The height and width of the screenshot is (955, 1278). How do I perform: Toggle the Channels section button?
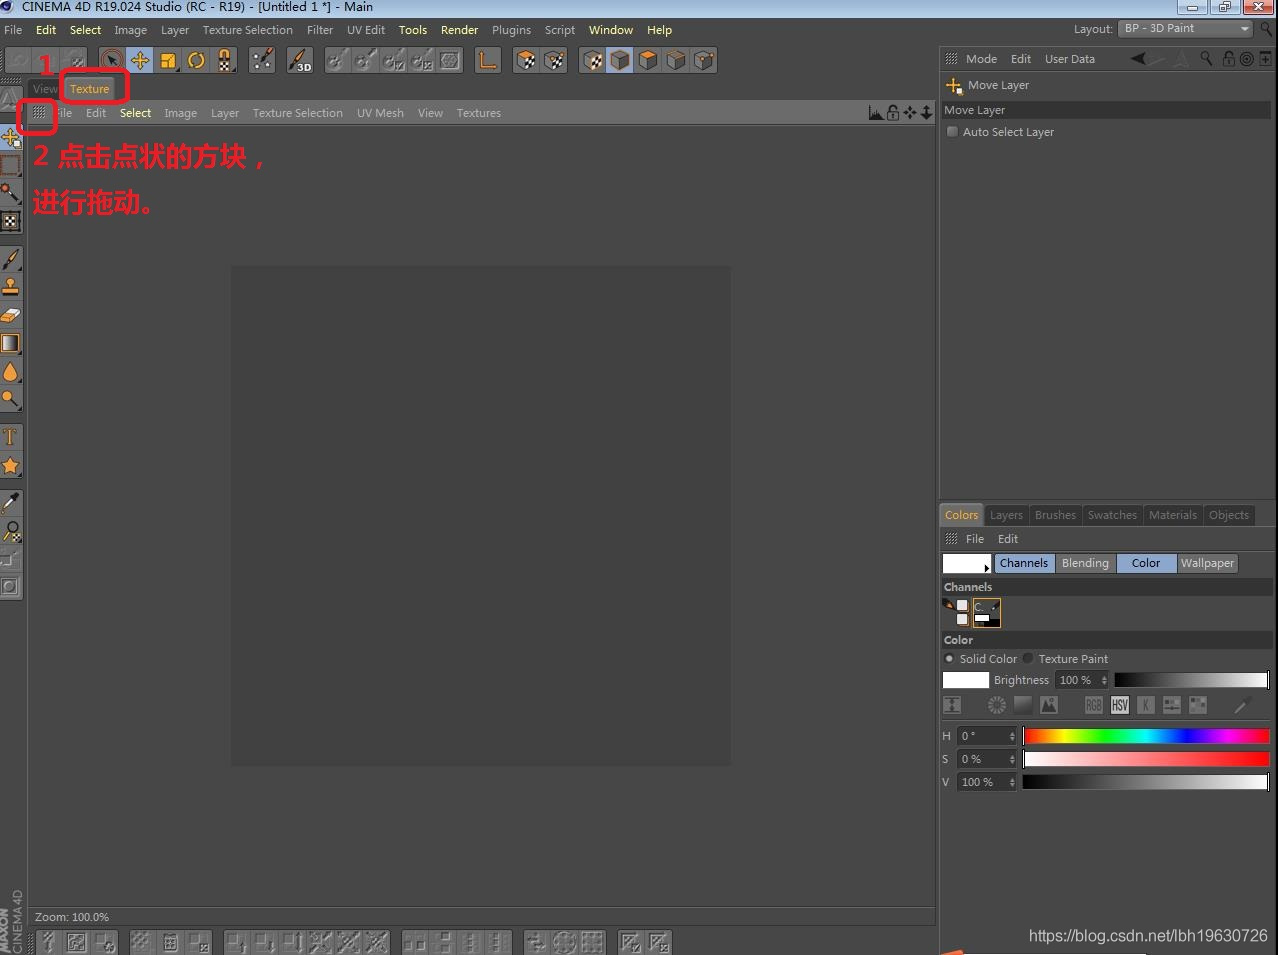pyautogui.click(x=1024, y=563)
